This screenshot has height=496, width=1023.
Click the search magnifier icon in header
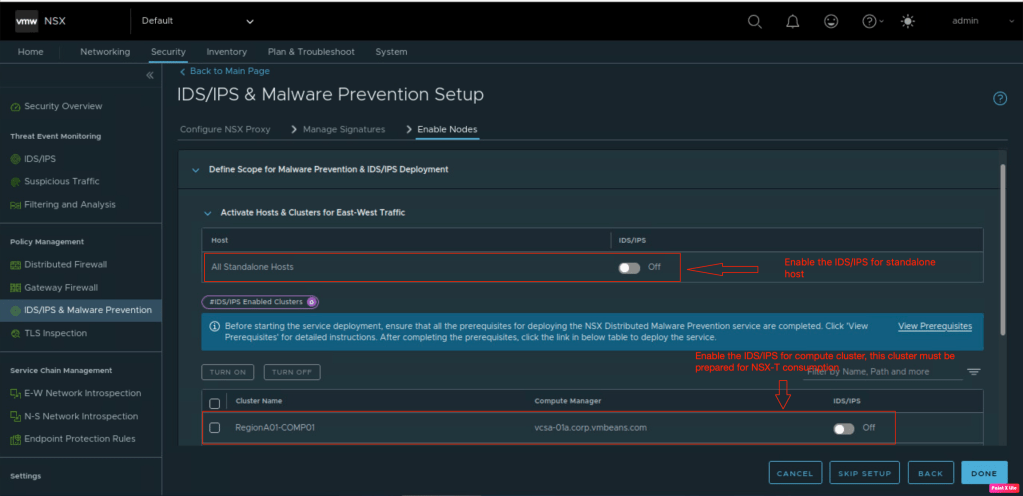coord(755,21)
